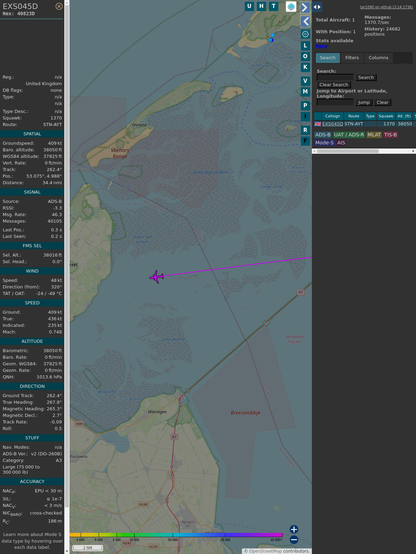Toggle the P persistence button
This screenshot has height=554, width=416.
pos(305,105)
